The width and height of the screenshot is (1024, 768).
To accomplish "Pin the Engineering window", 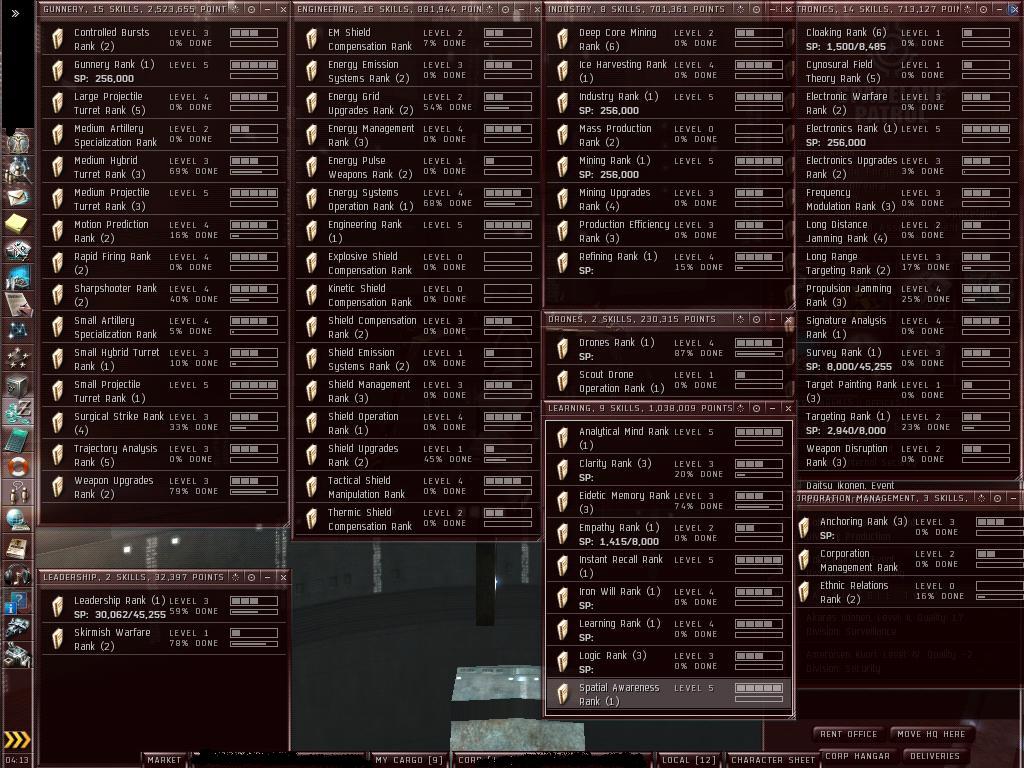I will [x=490, y=9].
